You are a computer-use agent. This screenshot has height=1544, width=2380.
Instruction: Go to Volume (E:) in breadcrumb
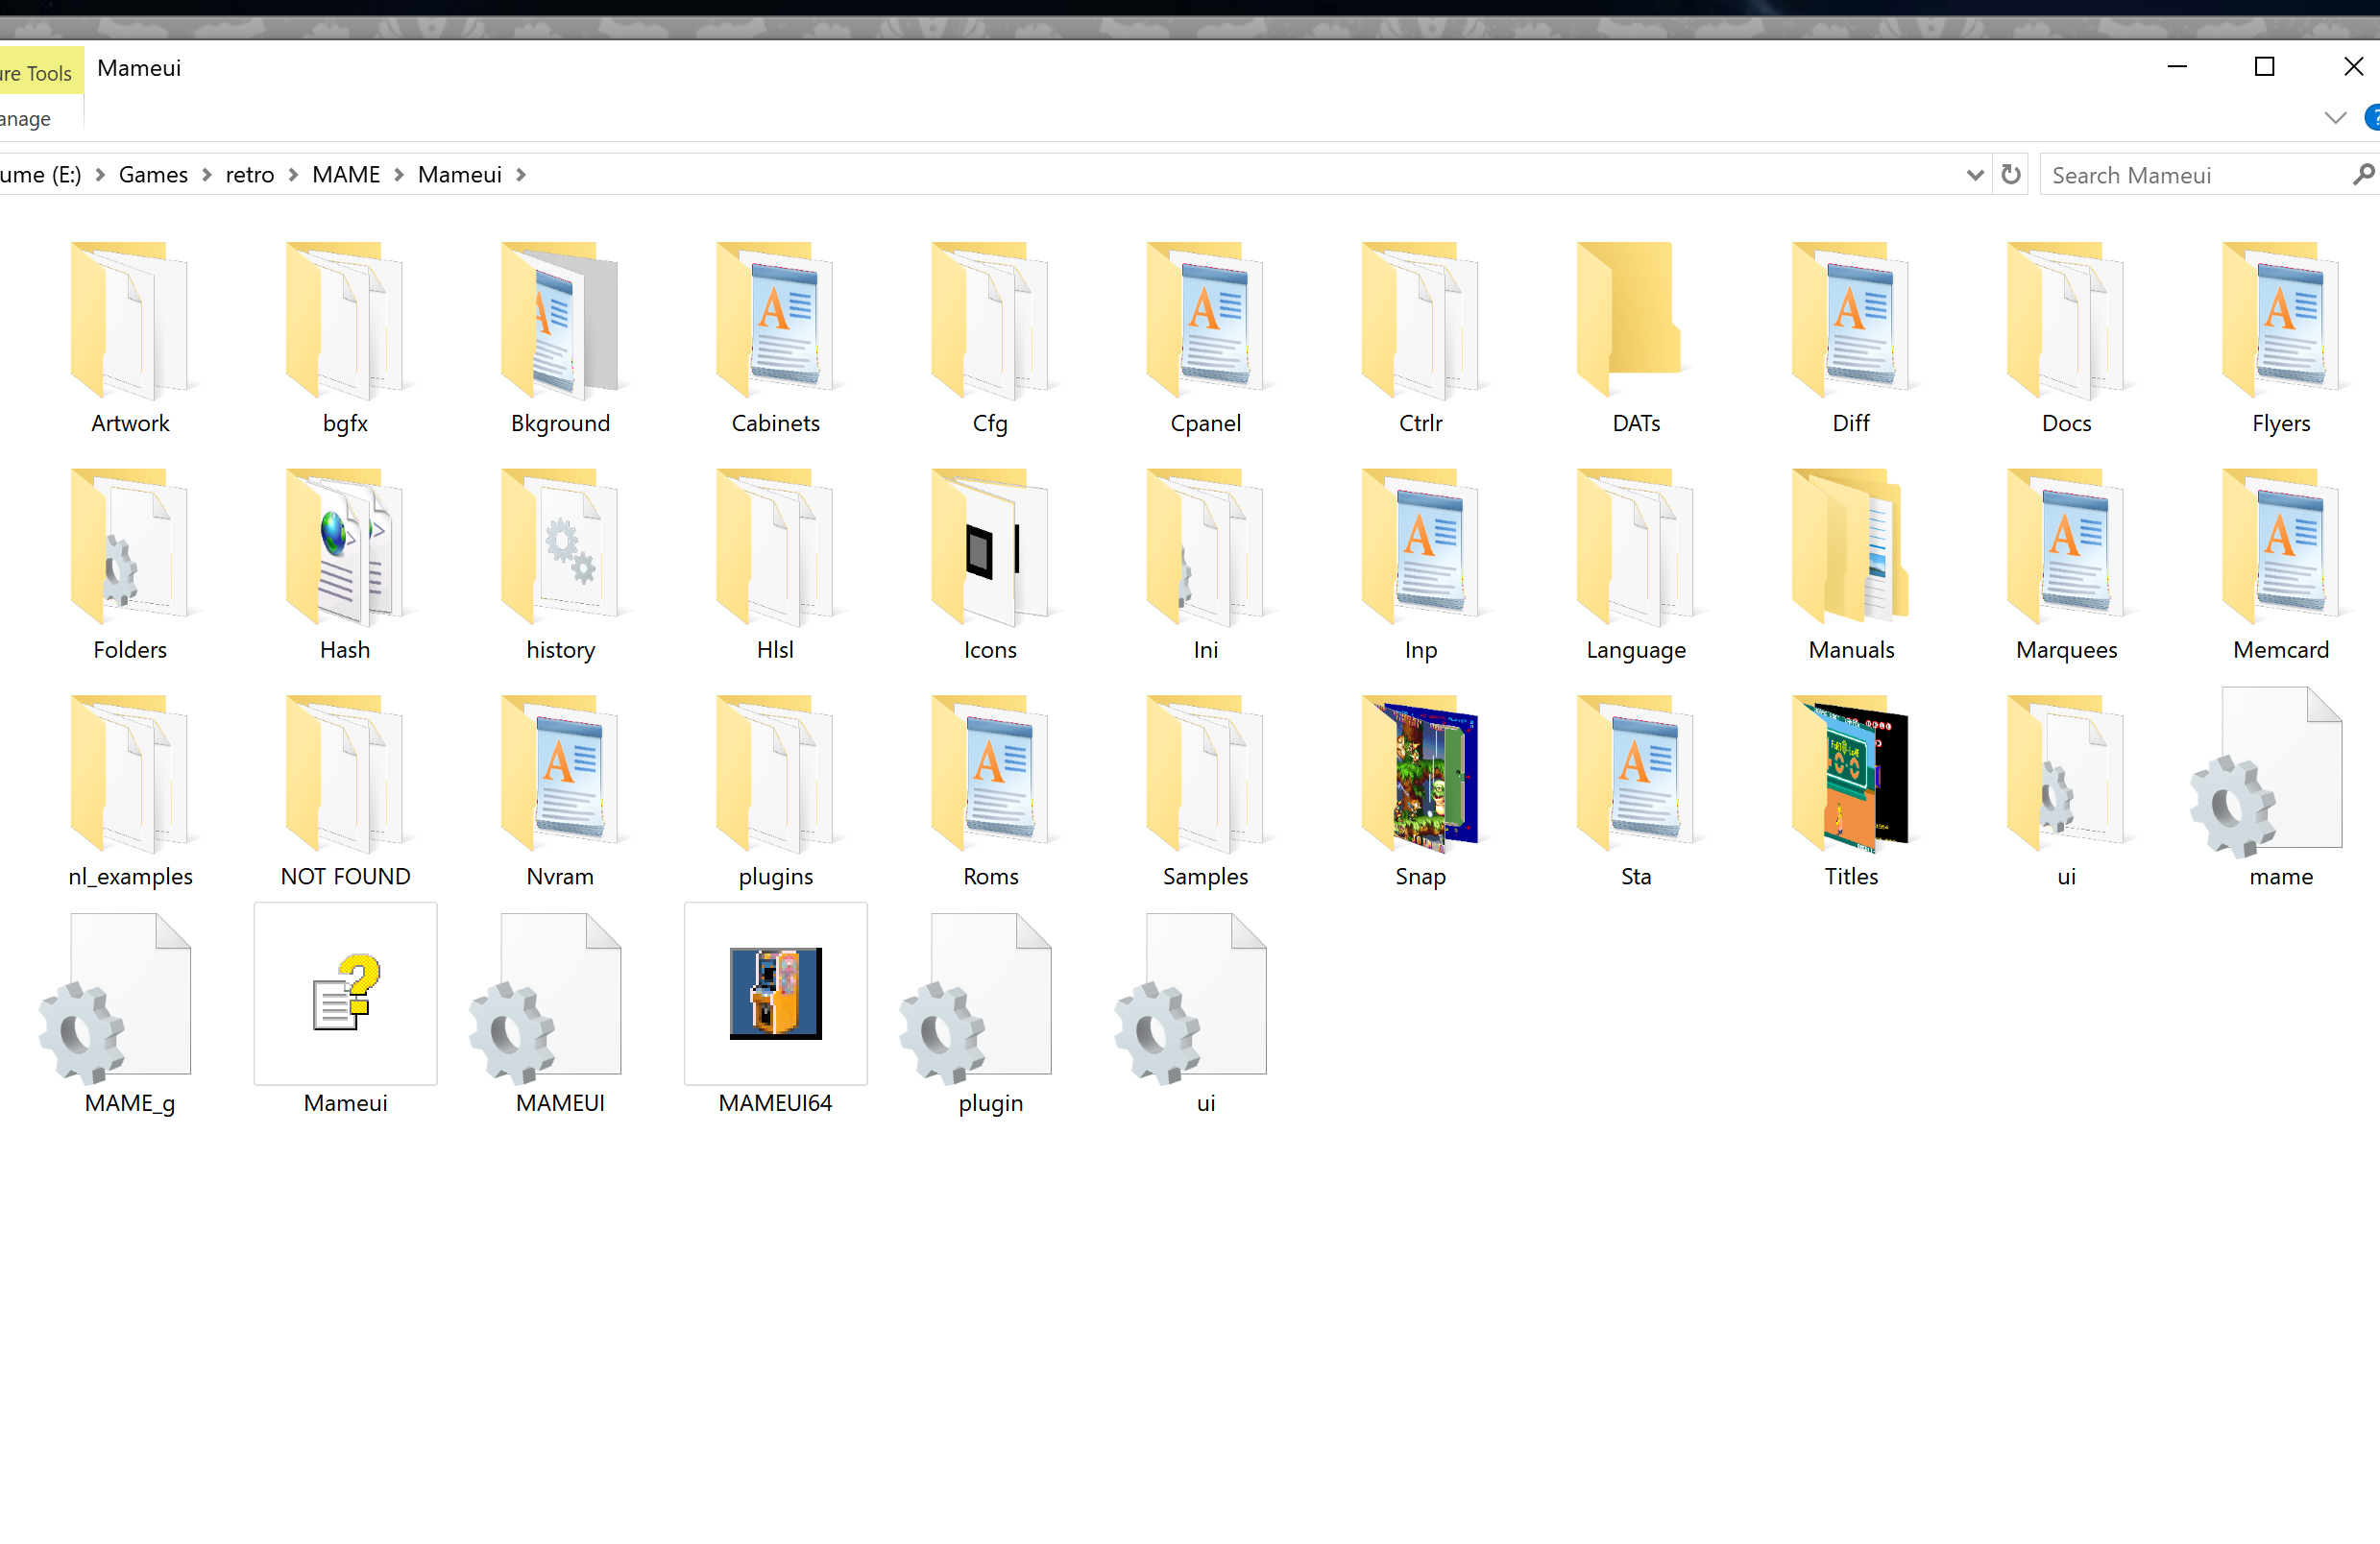click(41, 175)
